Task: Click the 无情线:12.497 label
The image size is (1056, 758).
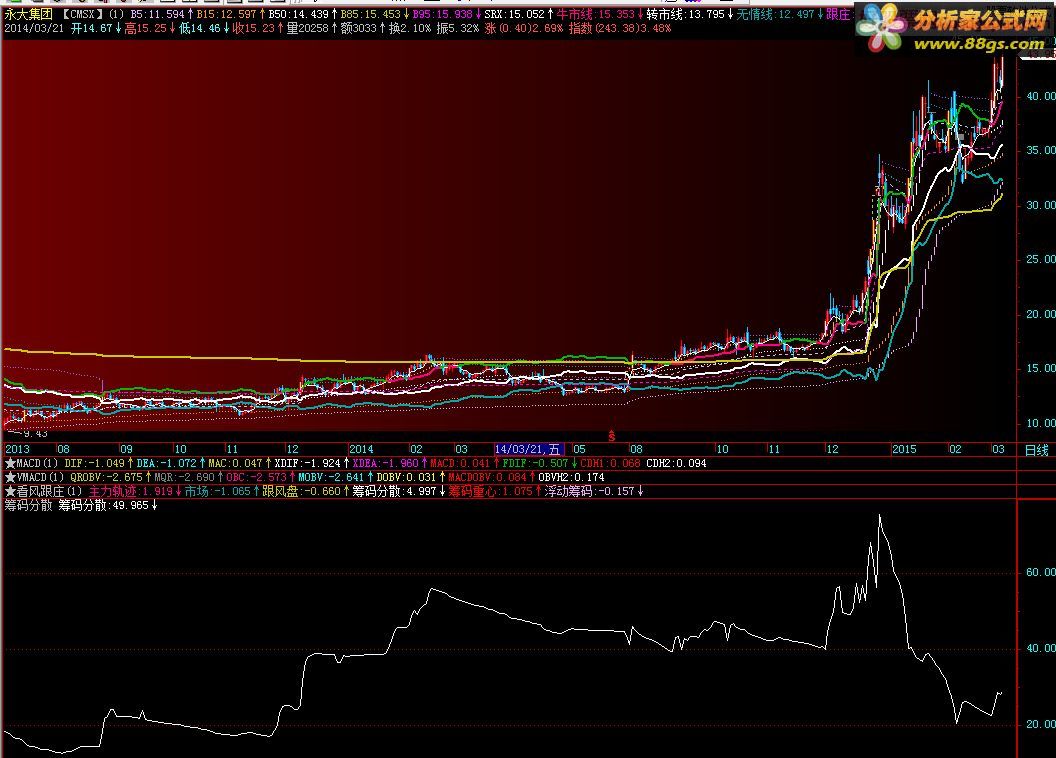Action: 775,14
